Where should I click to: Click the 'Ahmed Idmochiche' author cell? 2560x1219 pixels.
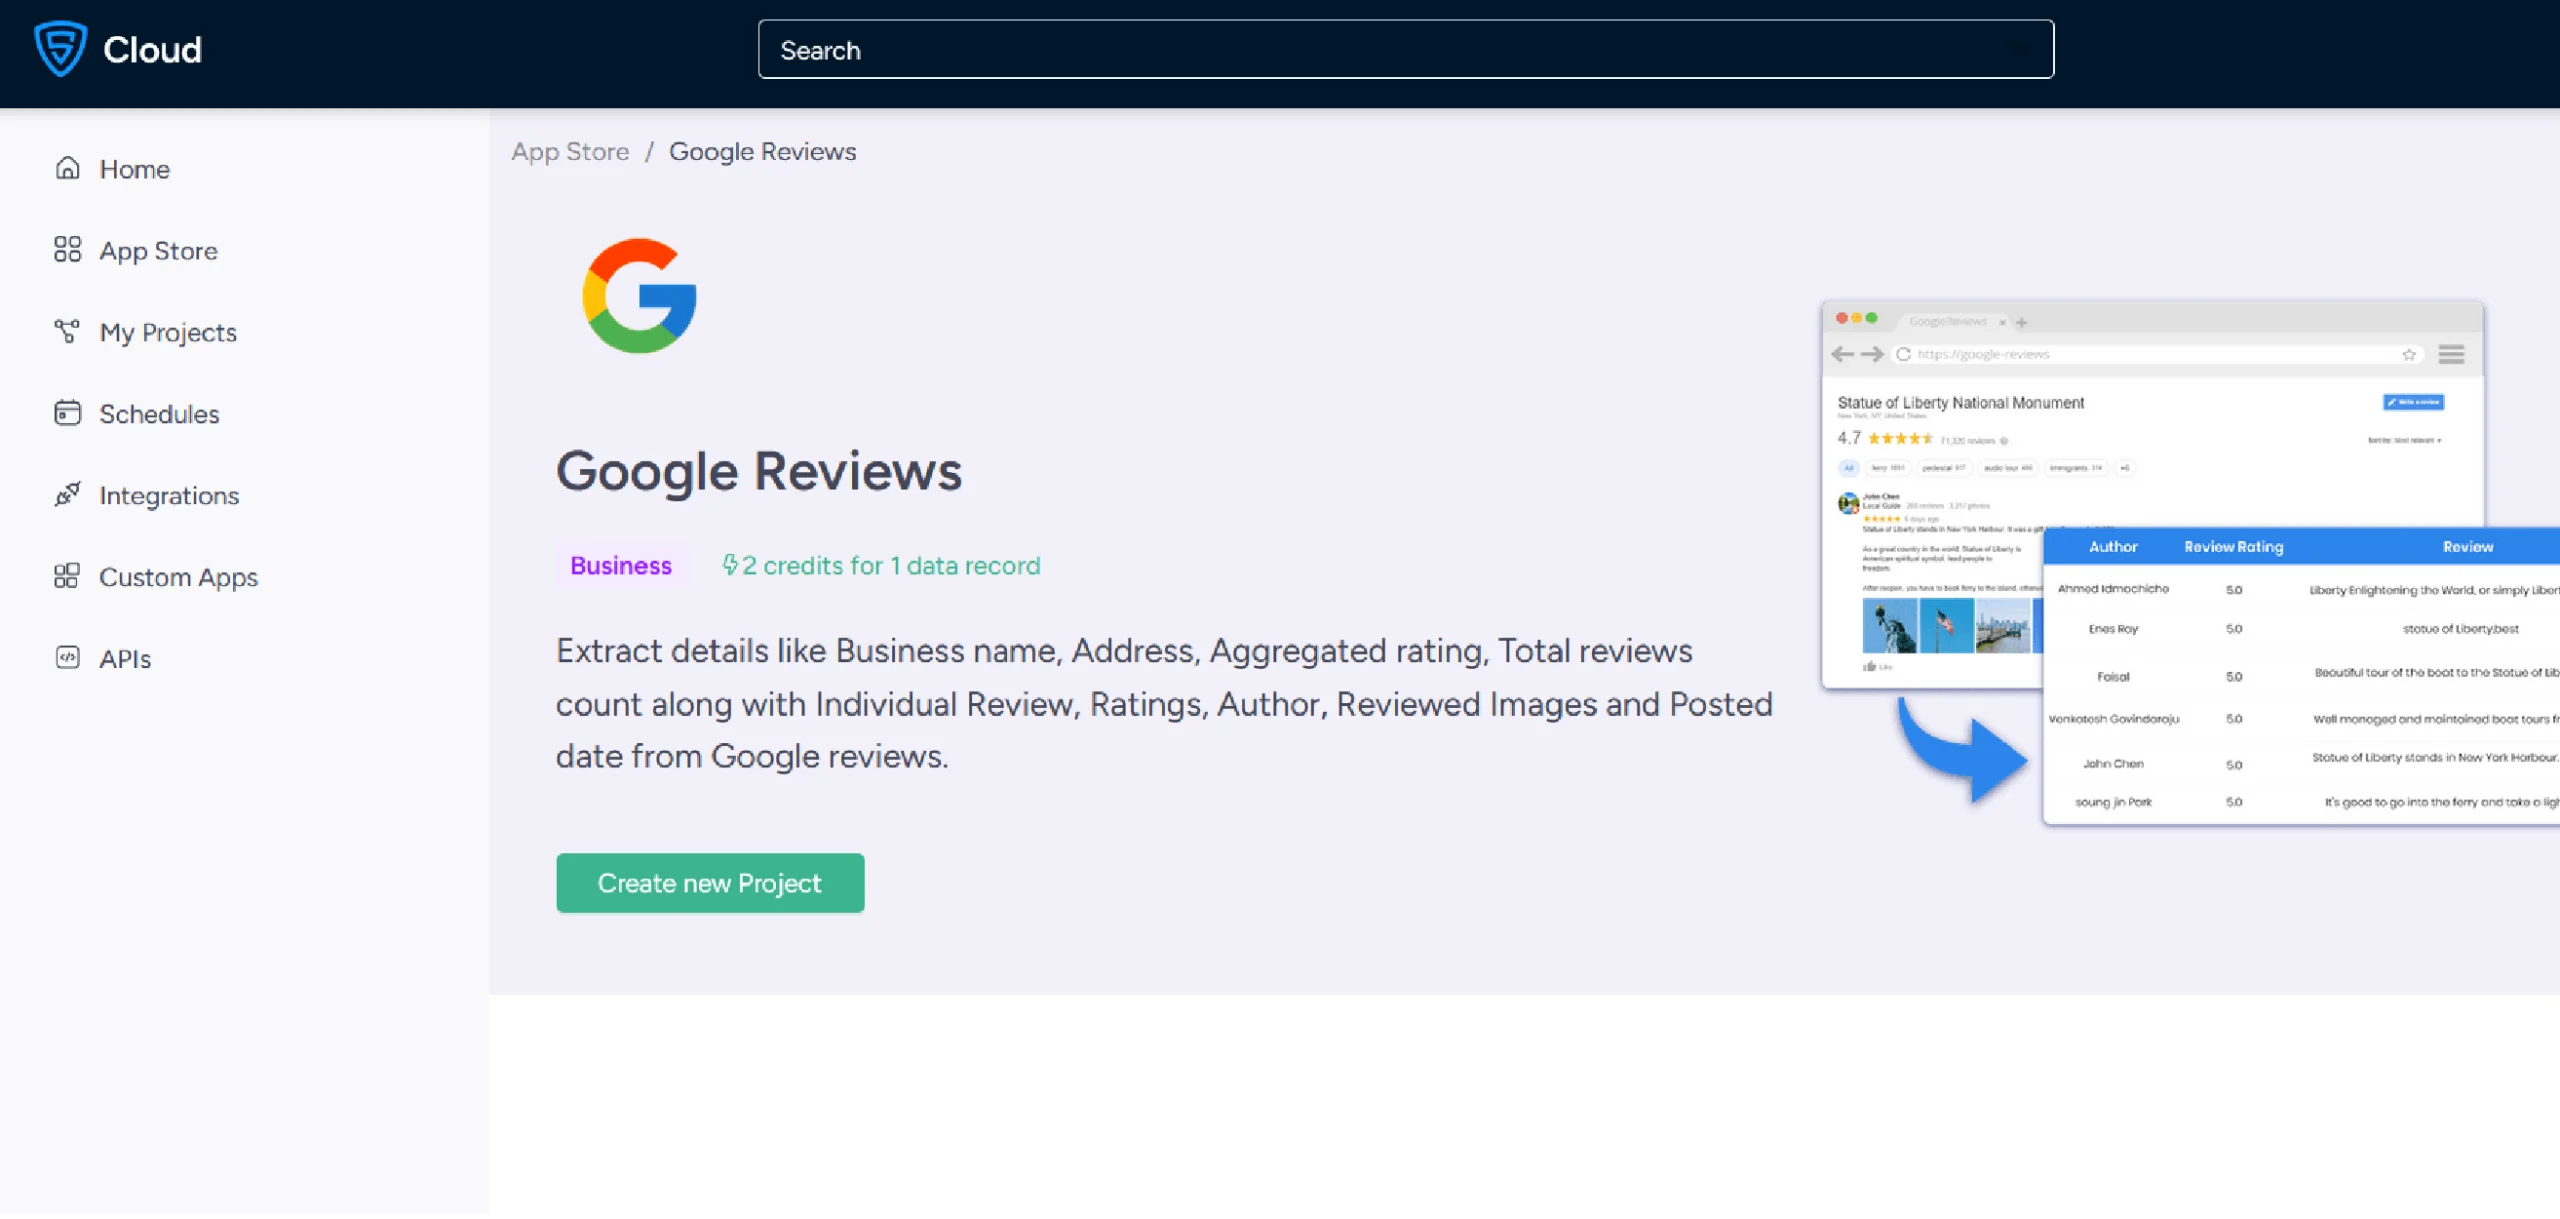2113,589
